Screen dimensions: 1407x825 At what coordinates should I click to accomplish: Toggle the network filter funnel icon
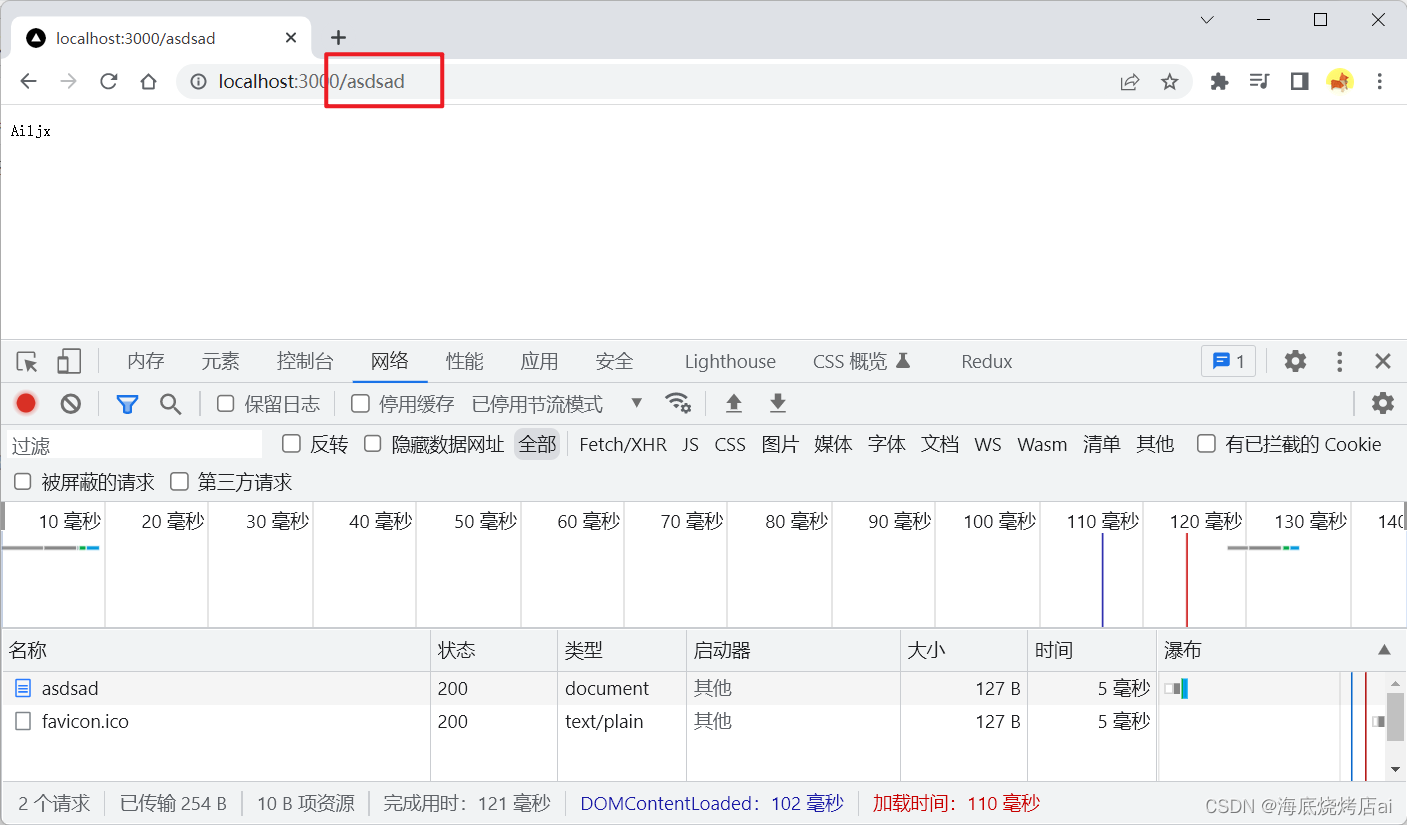click(127, 403)
